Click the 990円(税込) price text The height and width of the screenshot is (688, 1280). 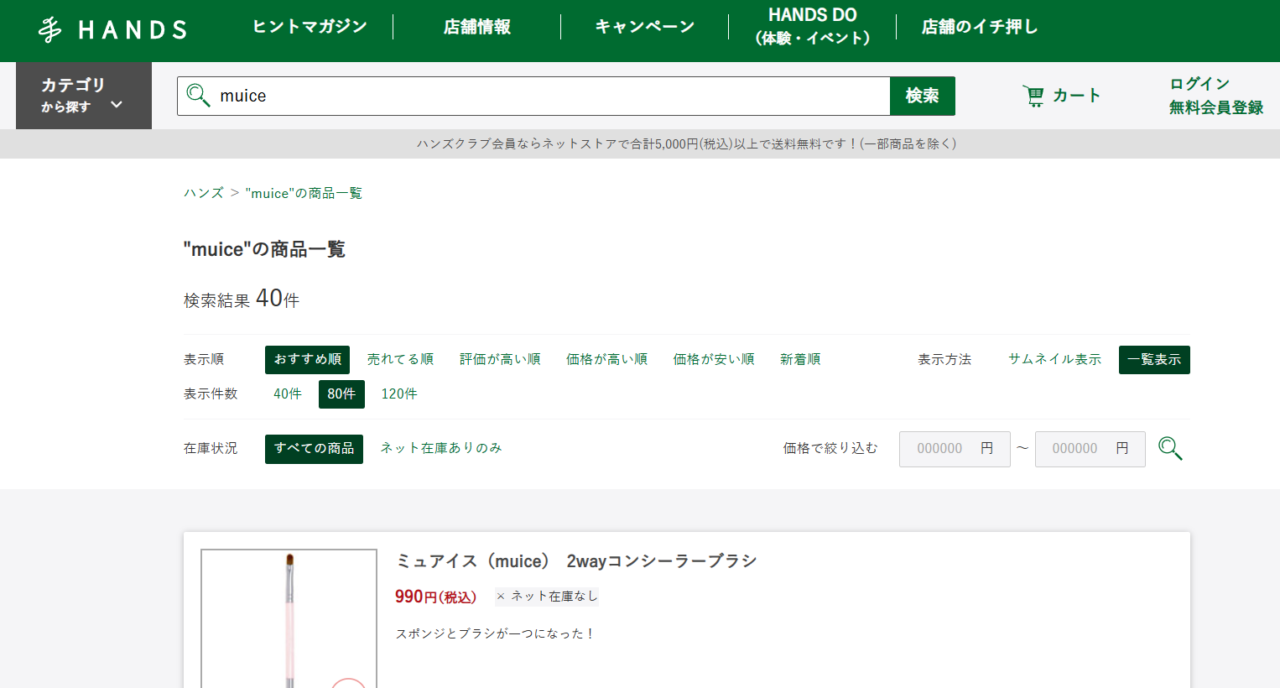click(436, 597)
